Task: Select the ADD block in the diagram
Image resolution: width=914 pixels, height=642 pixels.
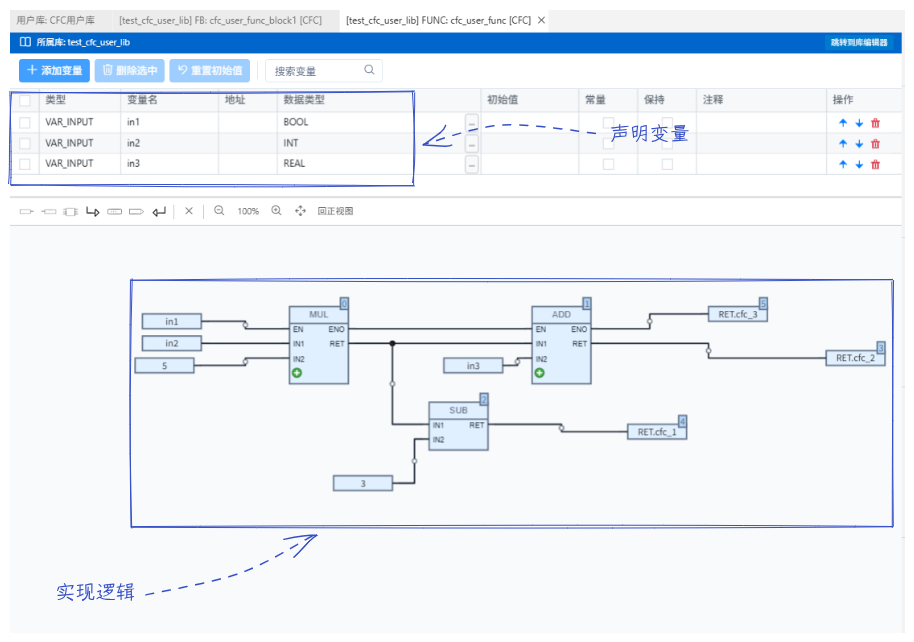Action: [x=561, y=345]
